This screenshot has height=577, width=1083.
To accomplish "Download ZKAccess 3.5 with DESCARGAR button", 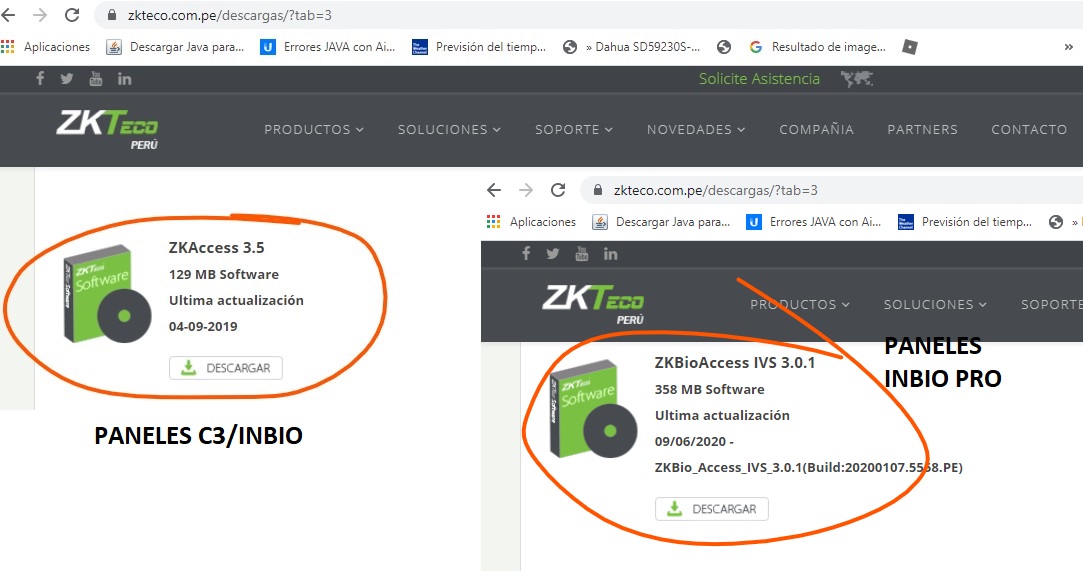I will pyautogui.click(x=226, y=368).
